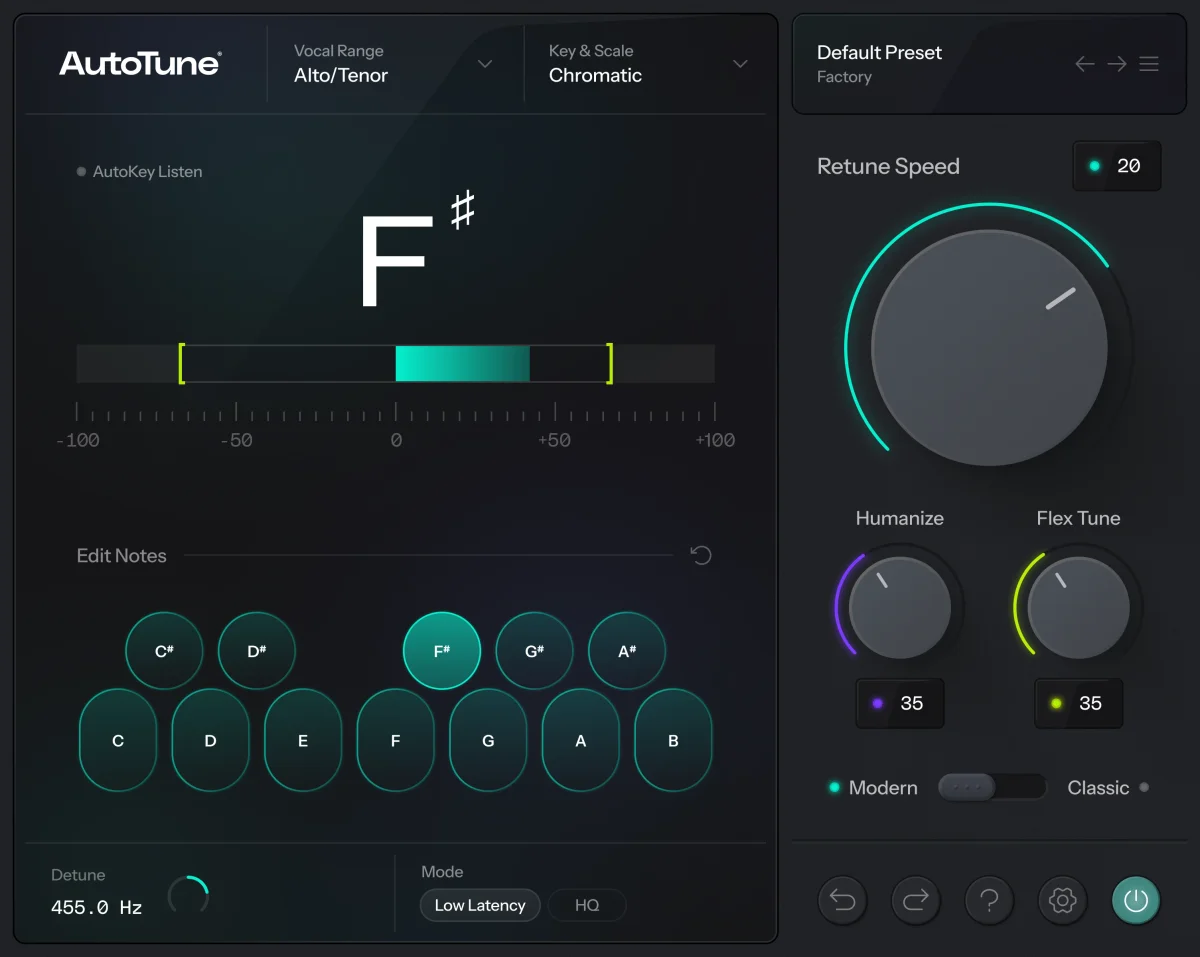Screen dimensions: 1200x957
Task: Click the right yellow range bracket
Action: point(610,364)
